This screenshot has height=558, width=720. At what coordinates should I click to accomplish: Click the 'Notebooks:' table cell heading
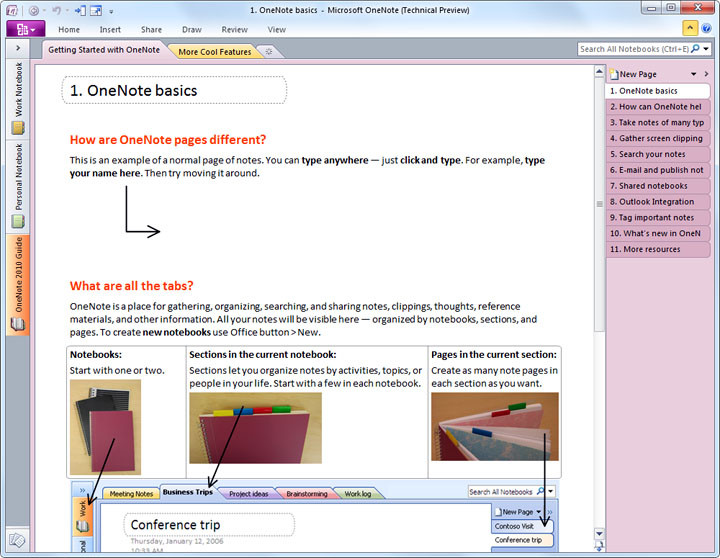tap(96, 355)
